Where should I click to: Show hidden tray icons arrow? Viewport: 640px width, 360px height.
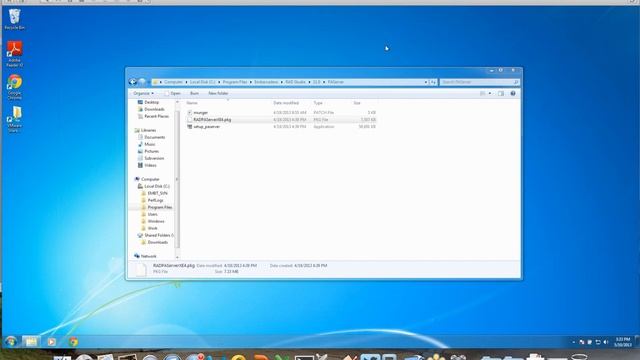click(x=573, y=342)
